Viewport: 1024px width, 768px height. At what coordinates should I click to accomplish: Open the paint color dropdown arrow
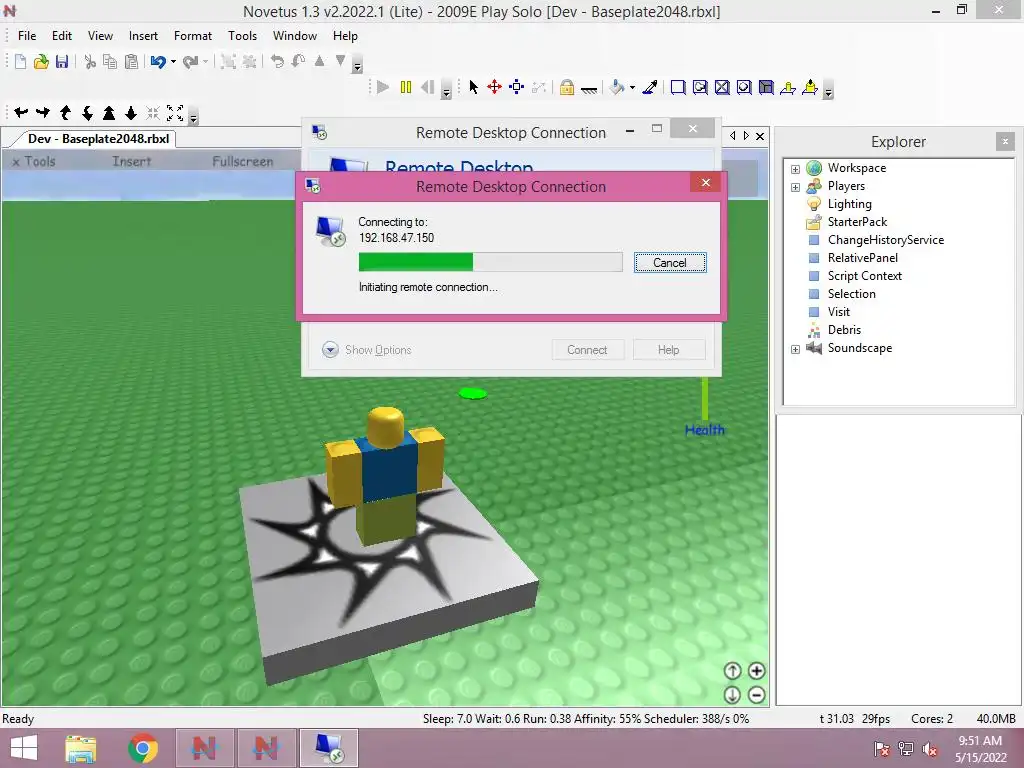tap(632, 88)
